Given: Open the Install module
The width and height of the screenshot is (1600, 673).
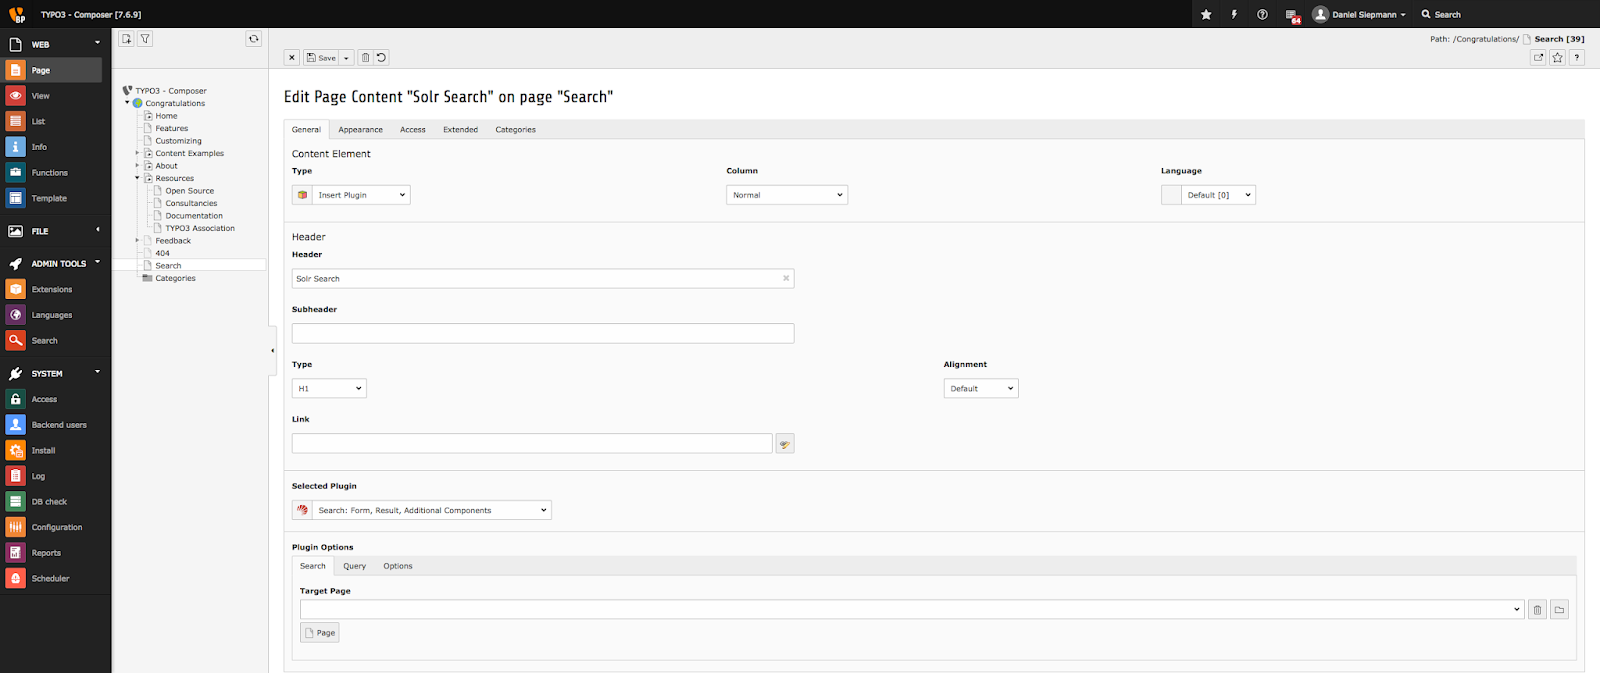Looking at the screenshot, I should (x=51, y=451).
